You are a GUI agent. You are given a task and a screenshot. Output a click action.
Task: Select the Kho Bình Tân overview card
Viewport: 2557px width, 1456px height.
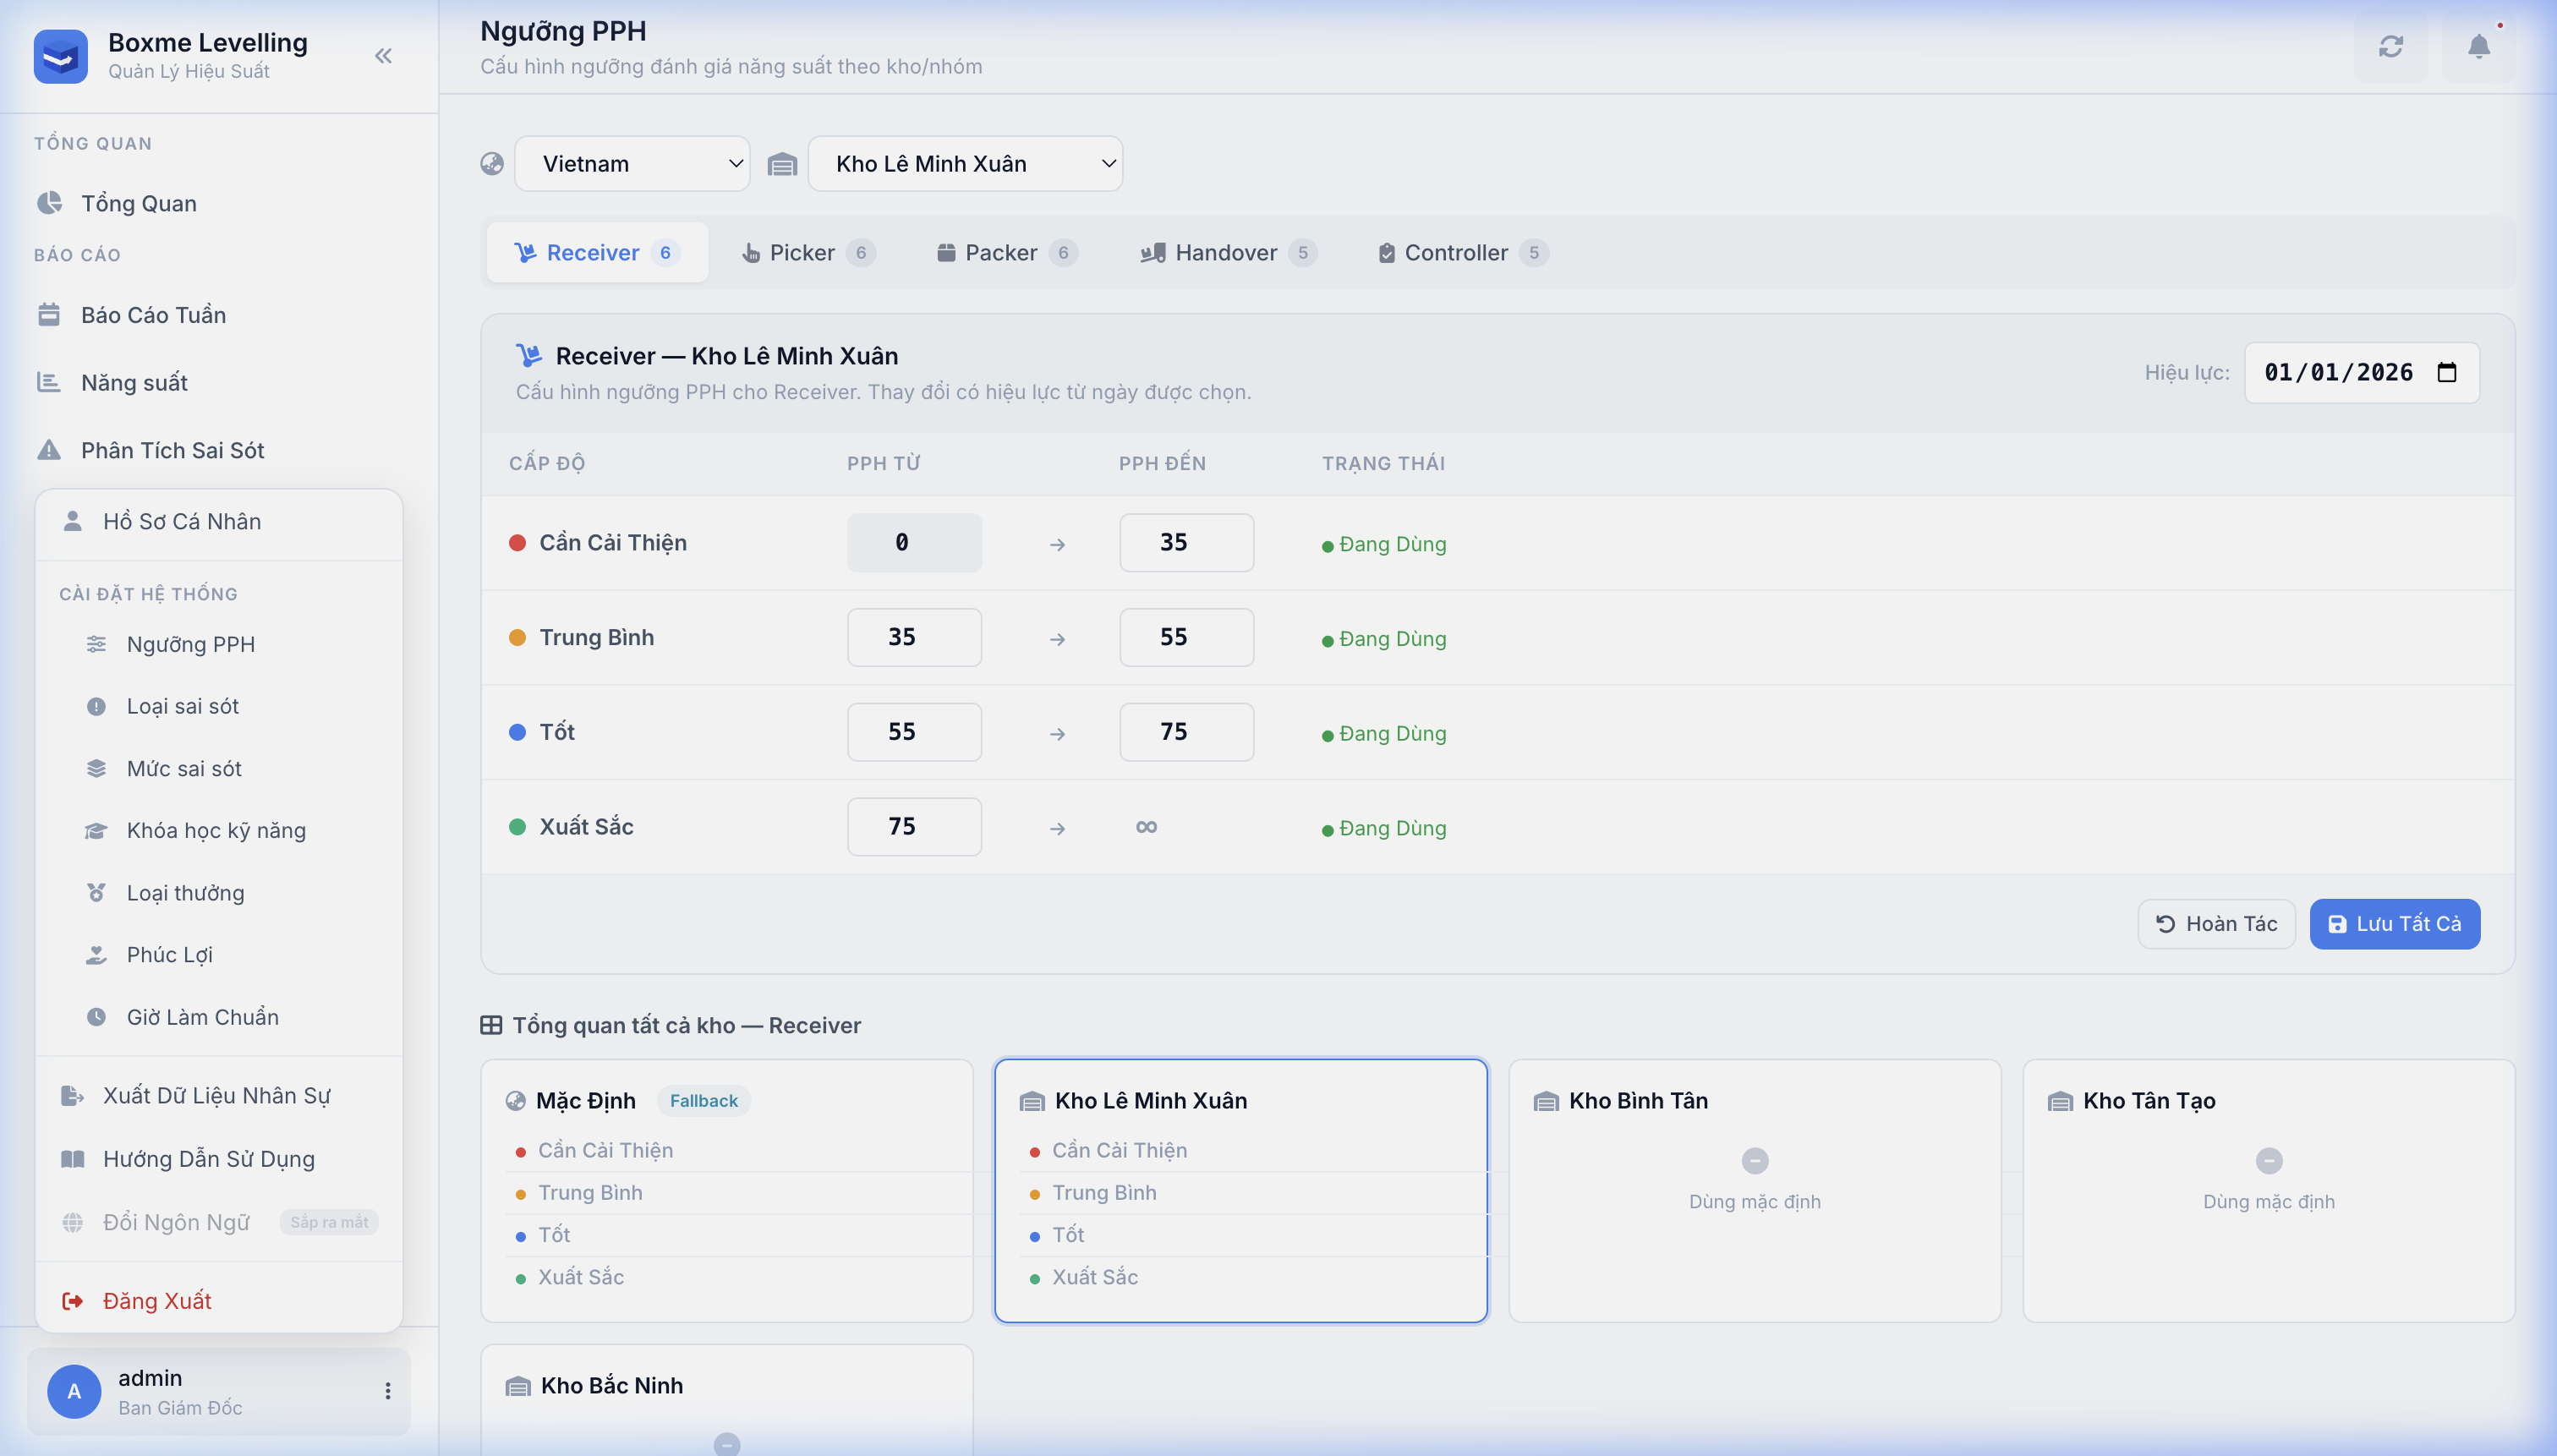(x=1754, y=1190)
